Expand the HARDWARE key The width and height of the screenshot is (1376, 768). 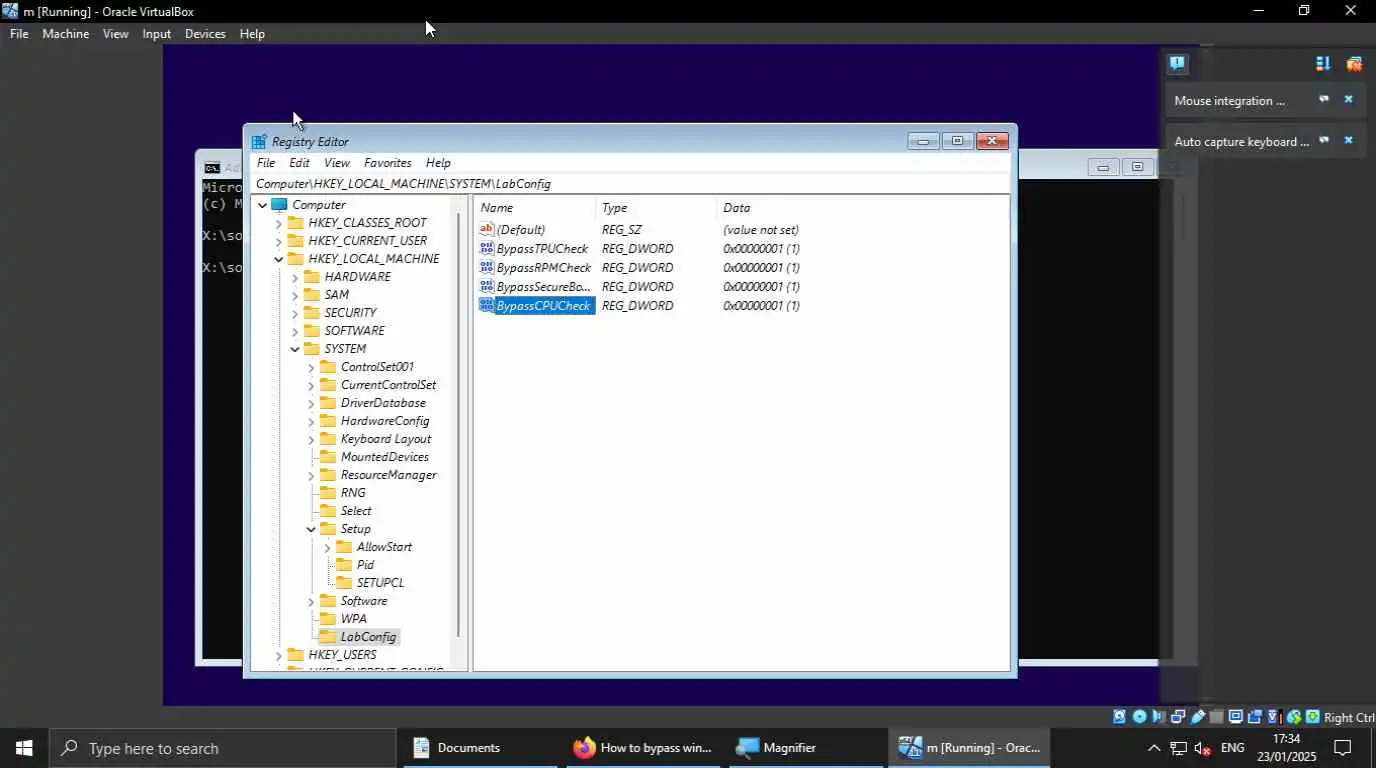[295, 277]
